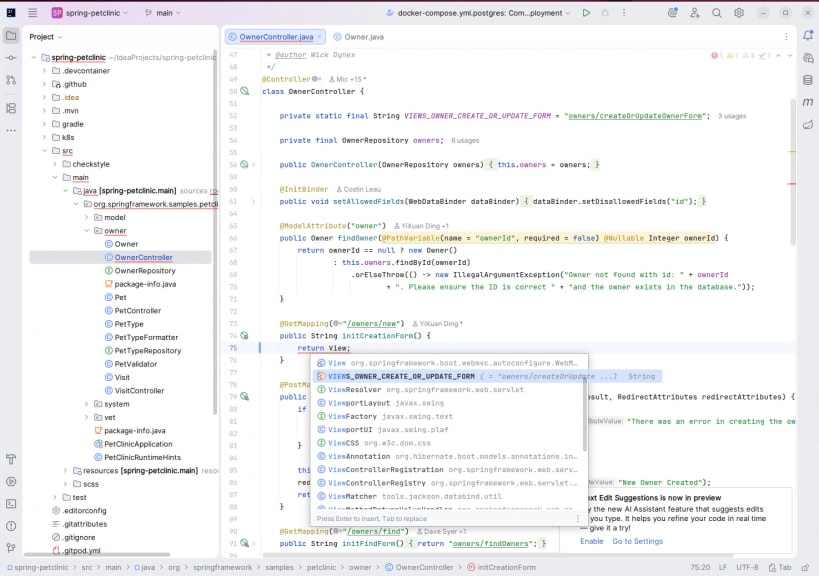Toggle the Project tool window icon
Image resolution: width=819 pixels, height=576 pixels.
[x=11, y=36]
